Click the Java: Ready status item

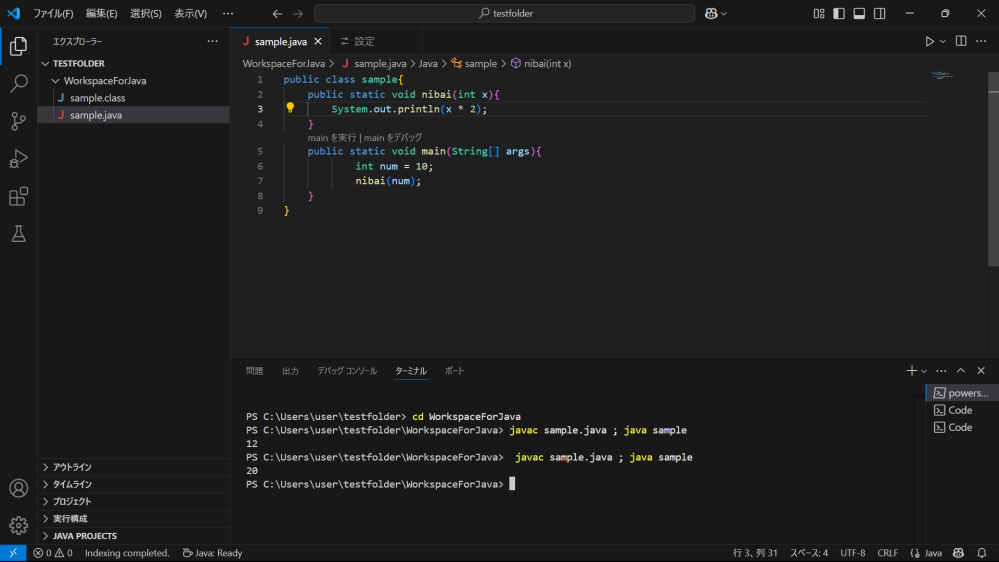click(212, 553)
